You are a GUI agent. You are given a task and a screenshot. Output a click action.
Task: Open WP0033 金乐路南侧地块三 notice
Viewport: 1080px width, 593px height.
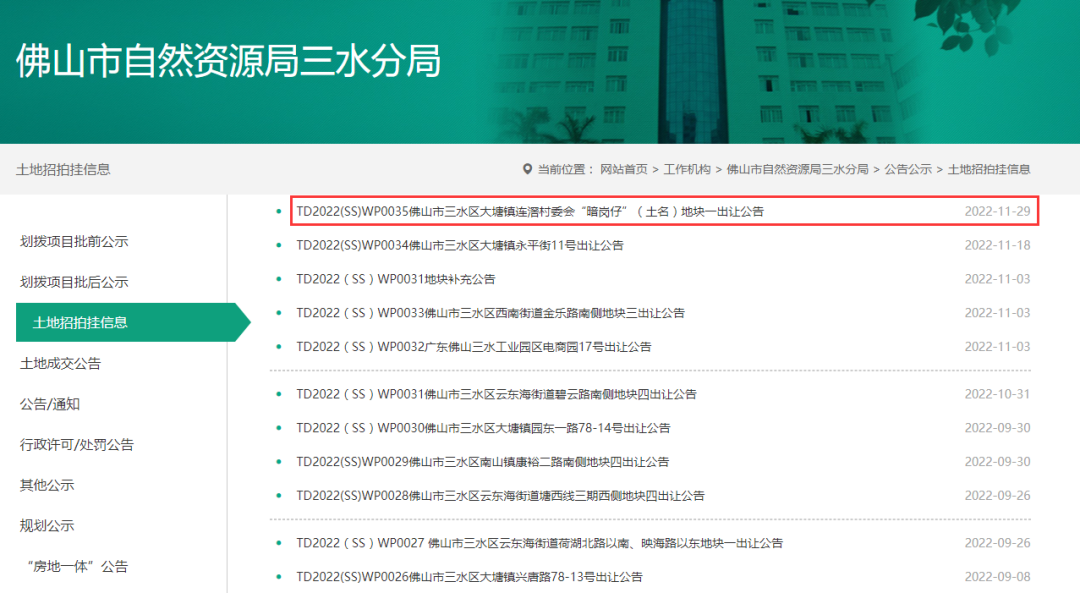(490, 314)
